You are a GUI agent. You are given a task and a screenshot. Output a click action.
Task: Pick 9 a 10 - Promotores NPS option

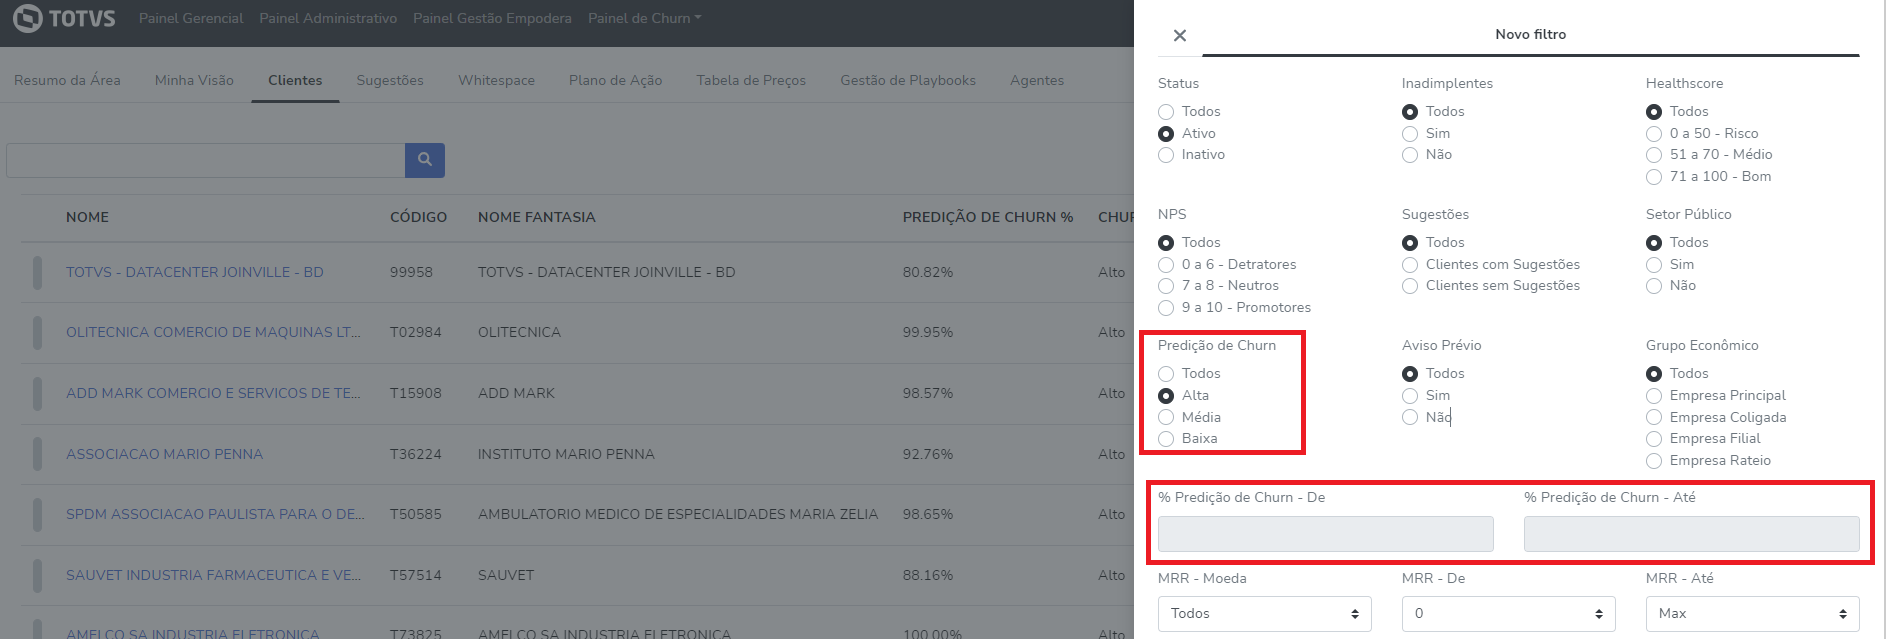click(1166, 308)
